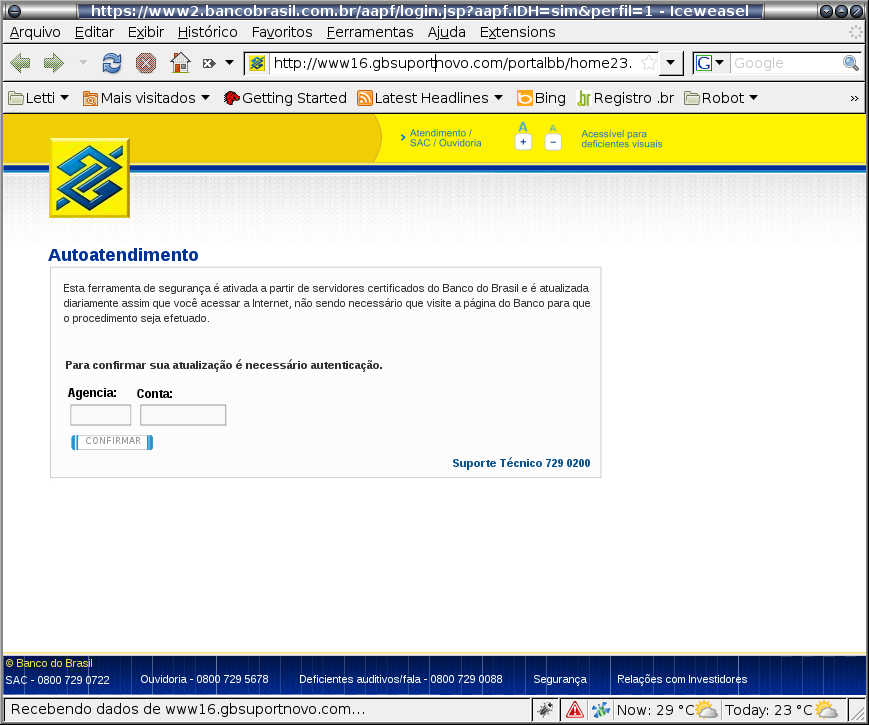Open the back/forward history dropdown arrow
Screen dimensions: 869x725
click(83, 63)
